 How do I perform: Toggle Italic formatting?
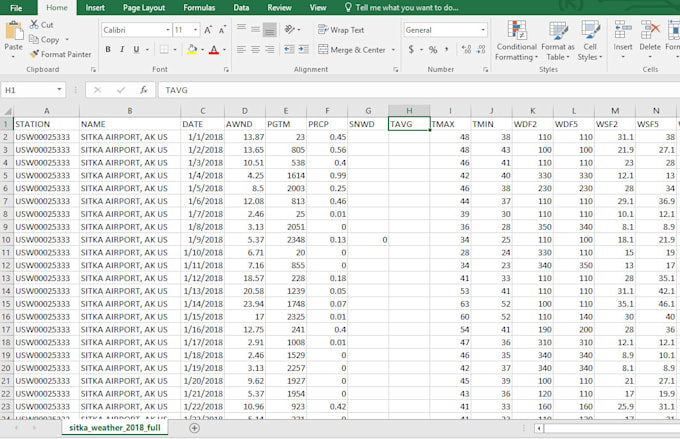point(123,49)
